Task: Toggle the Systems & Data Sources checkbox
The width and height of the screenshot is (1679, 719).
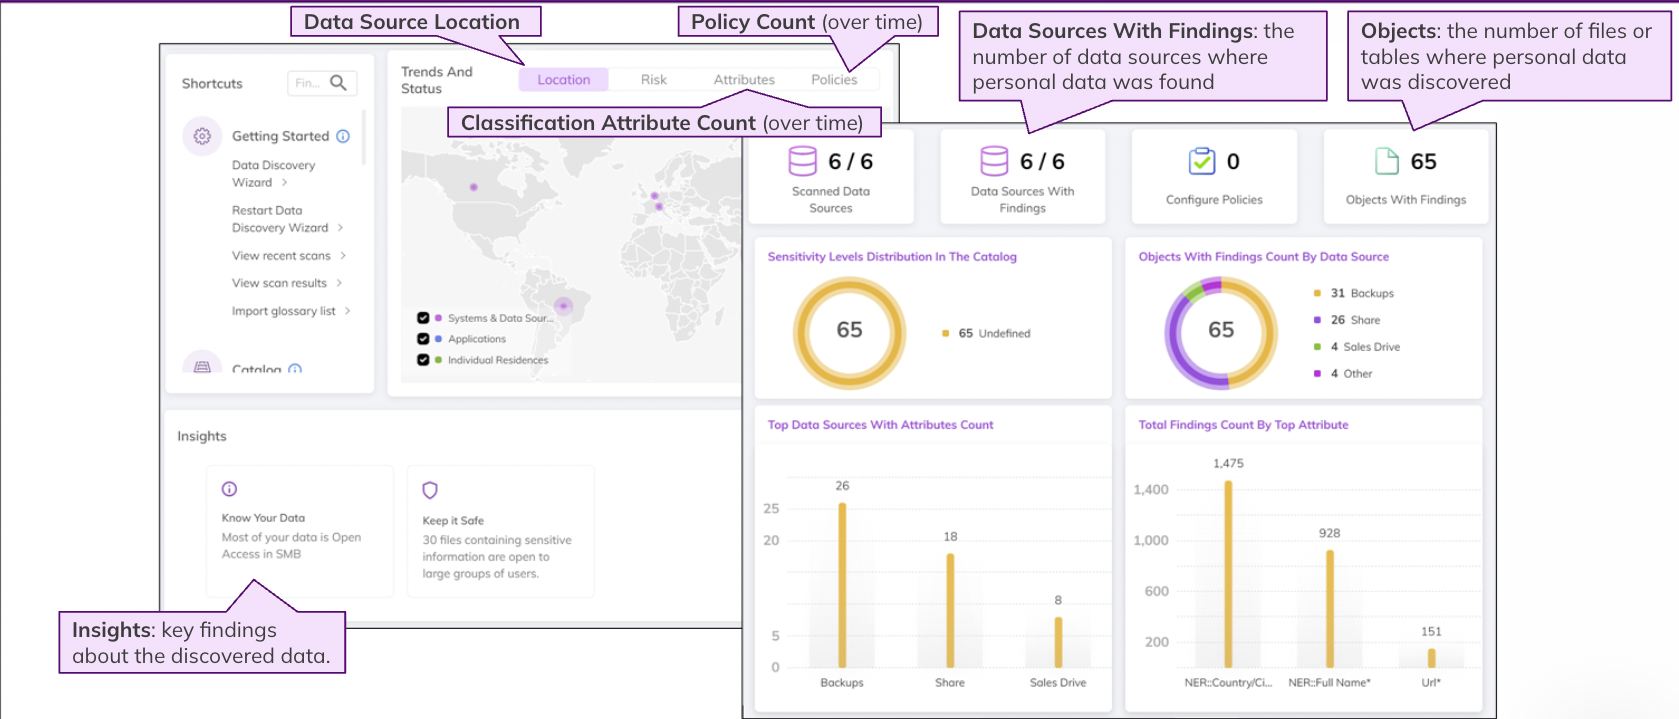Action: (423, 318)
